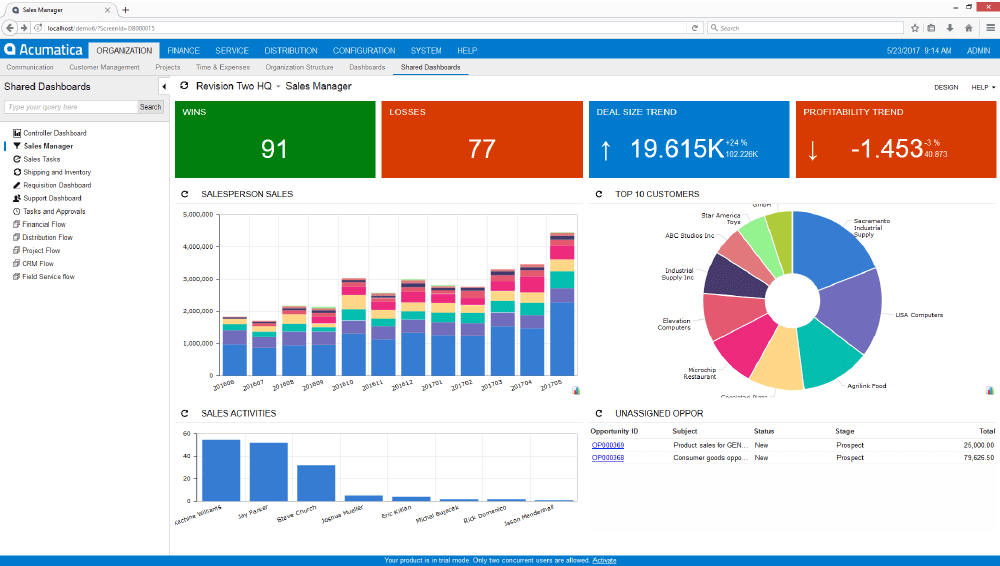The height and width of the screenshot is (566, 1000).
Task: Click the Distribution Flow icon
Action: tap(17, 237)
